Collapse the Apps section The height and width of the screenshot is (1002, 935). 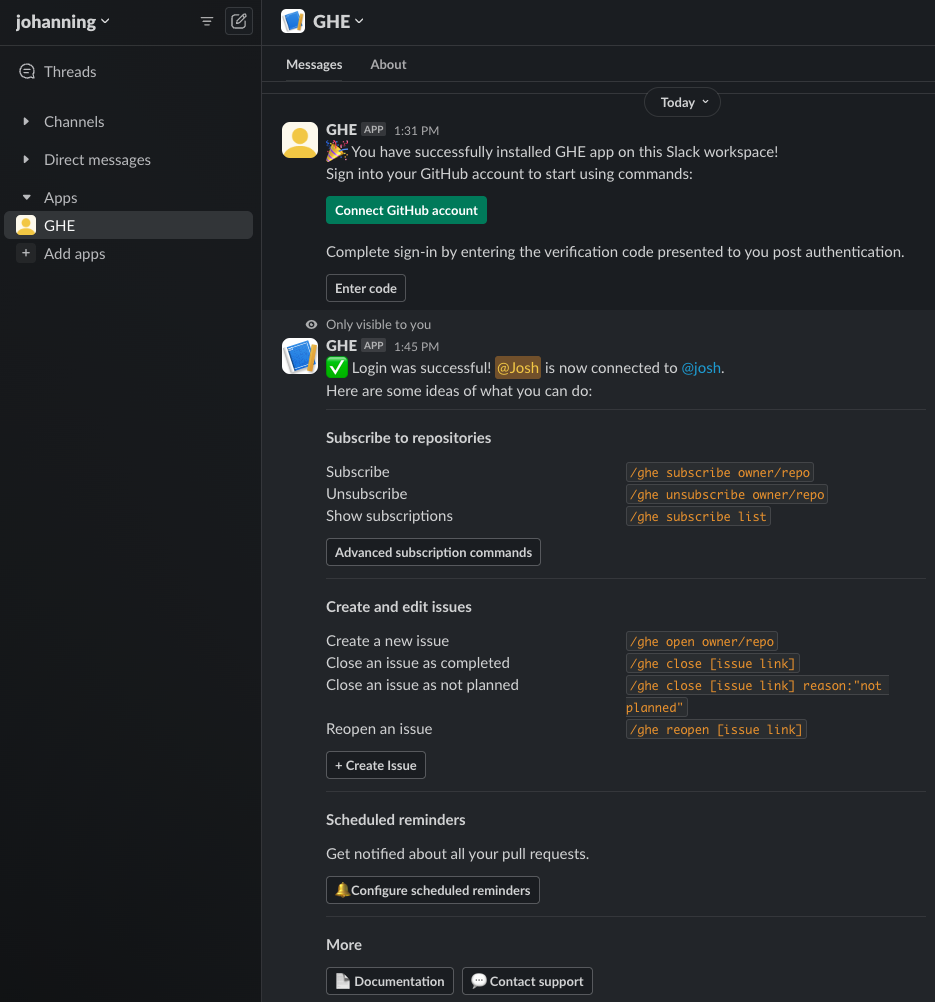tap(26, 198)
